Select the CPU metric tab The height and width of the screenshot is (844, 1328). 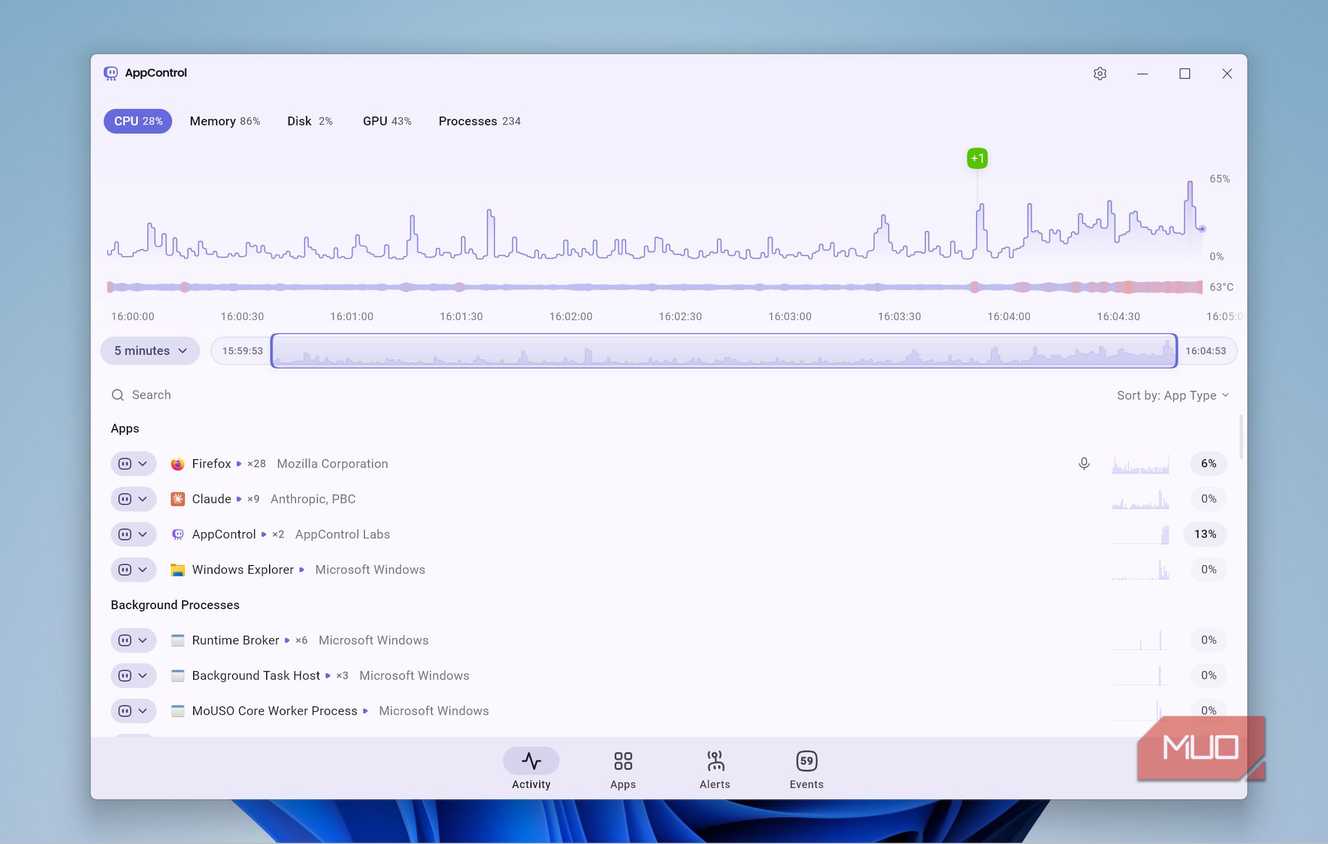(x=138, y=121)
